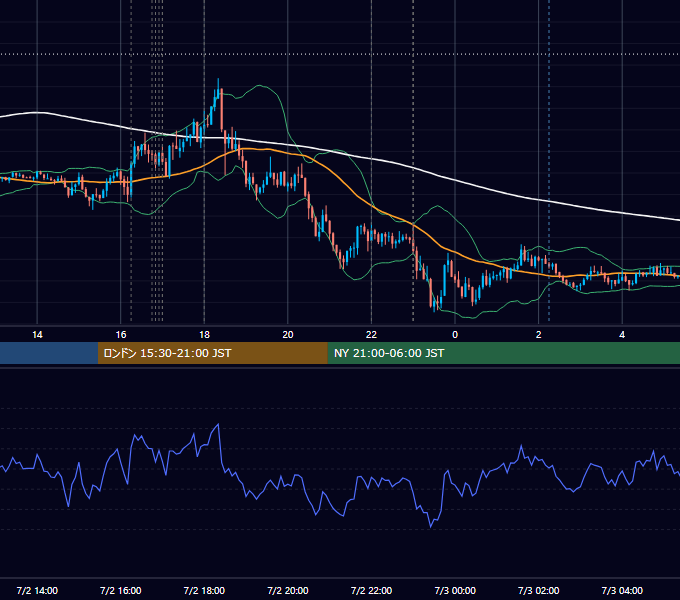Click the 20 hour label on price chart axis

coord(288,335)
